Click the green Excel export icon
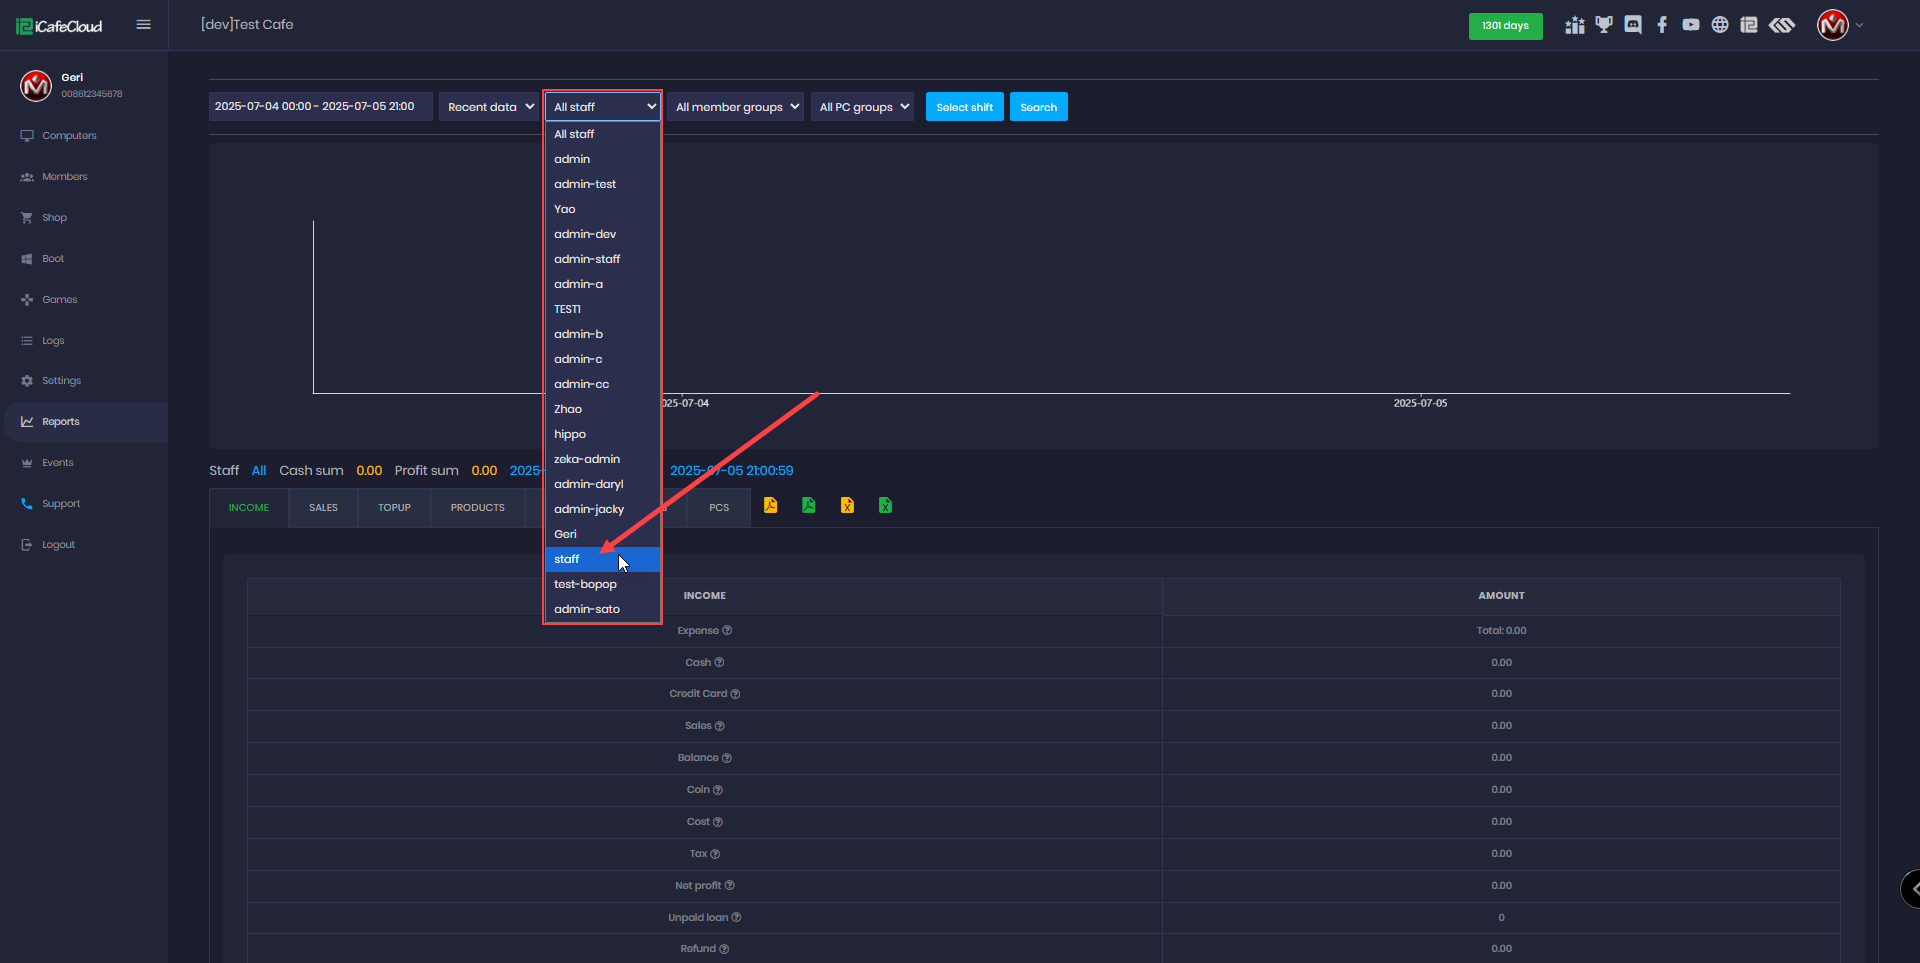Screen dimensions: 1920x963 point(885,506)
